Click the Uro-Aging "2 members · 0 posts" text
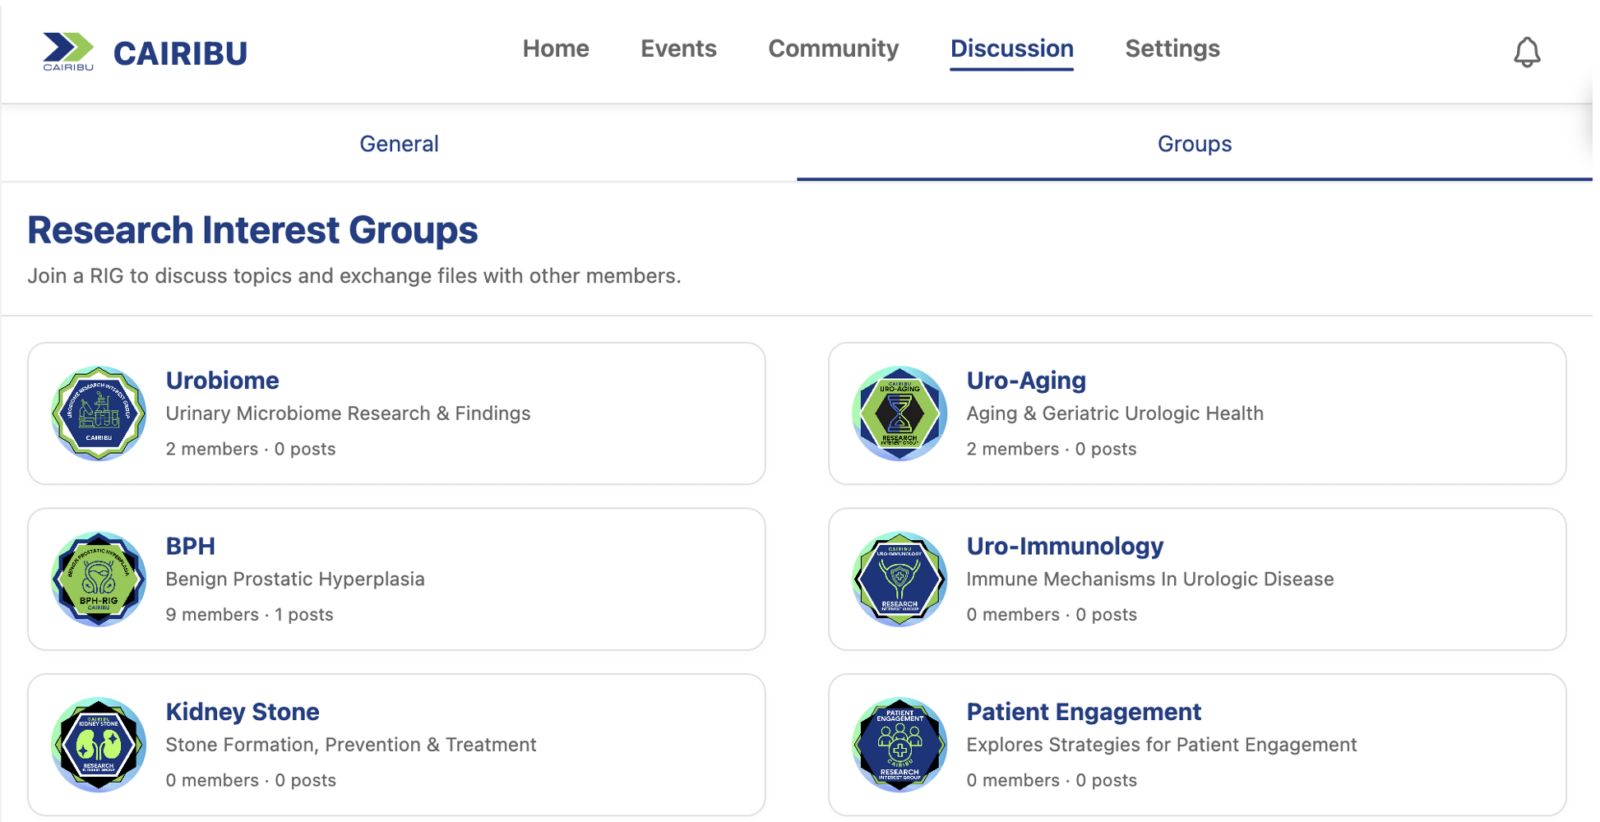The image size is (1600, 822). [1052, 449]
